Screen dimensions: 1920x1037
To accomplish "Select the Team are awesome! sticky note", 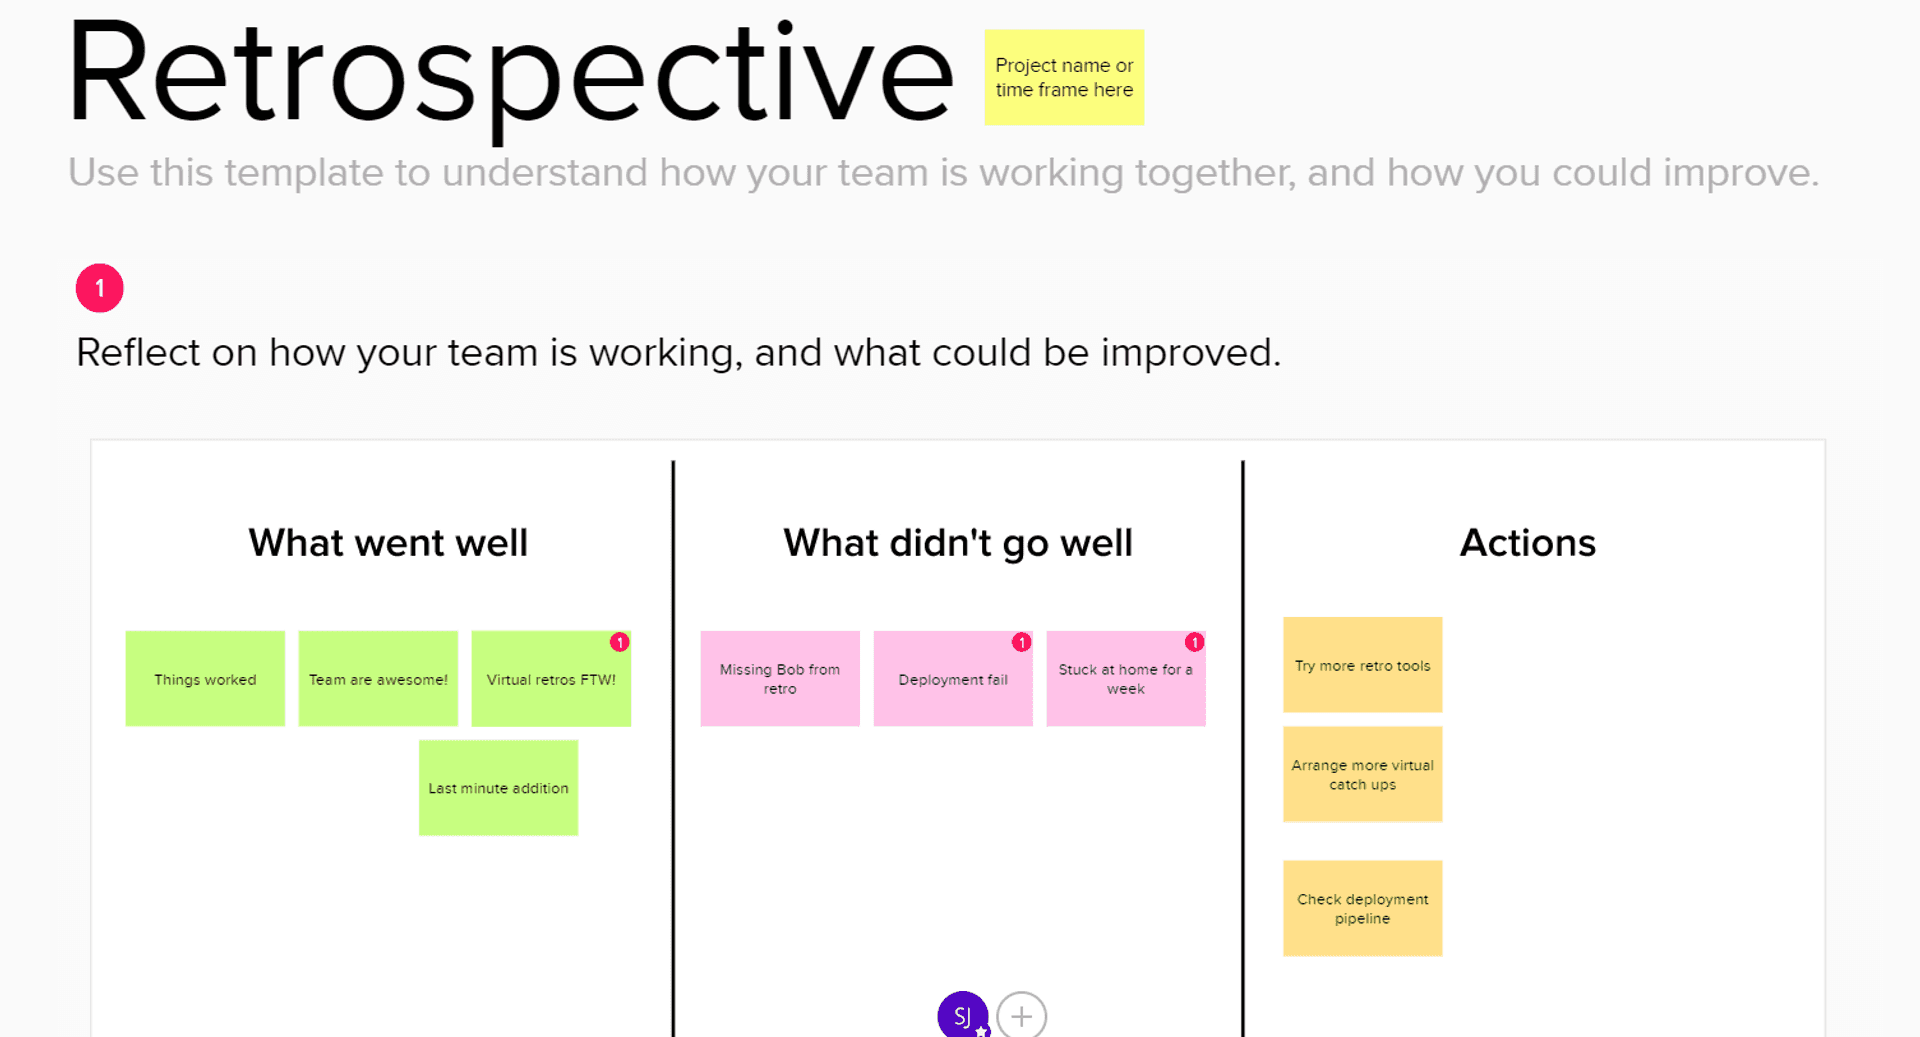I will click(378, 679).
